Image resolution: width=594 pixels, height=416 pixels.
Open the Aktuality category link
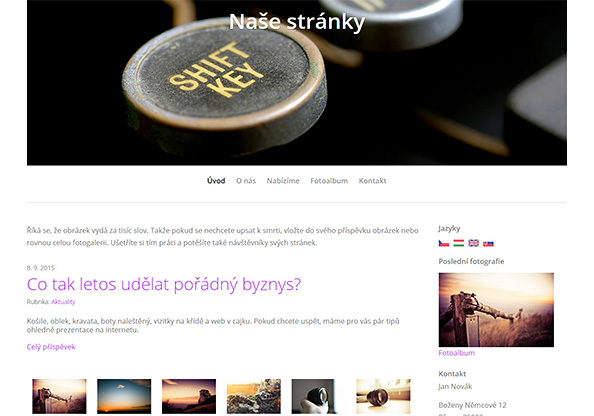click(63, 302)
